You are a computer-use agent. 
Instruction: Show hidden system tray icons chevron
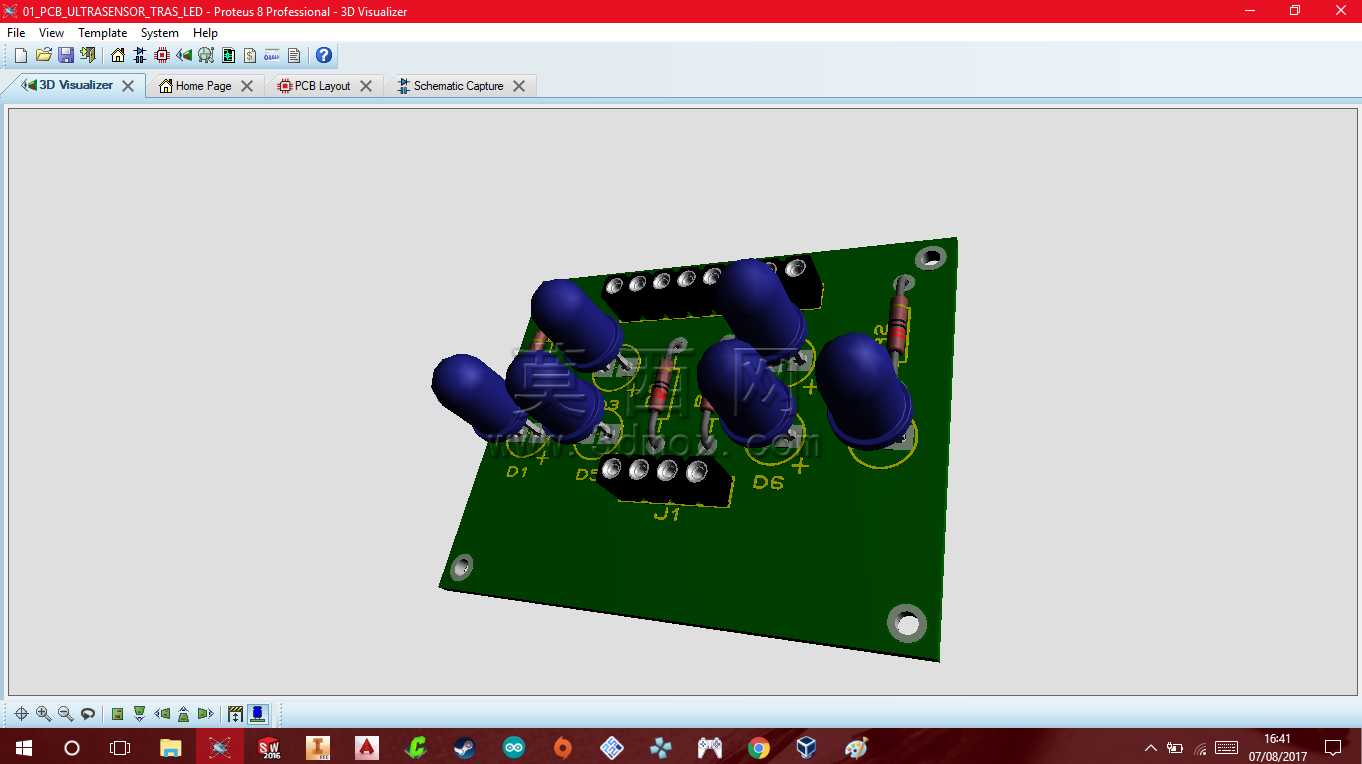point(1150,747)
